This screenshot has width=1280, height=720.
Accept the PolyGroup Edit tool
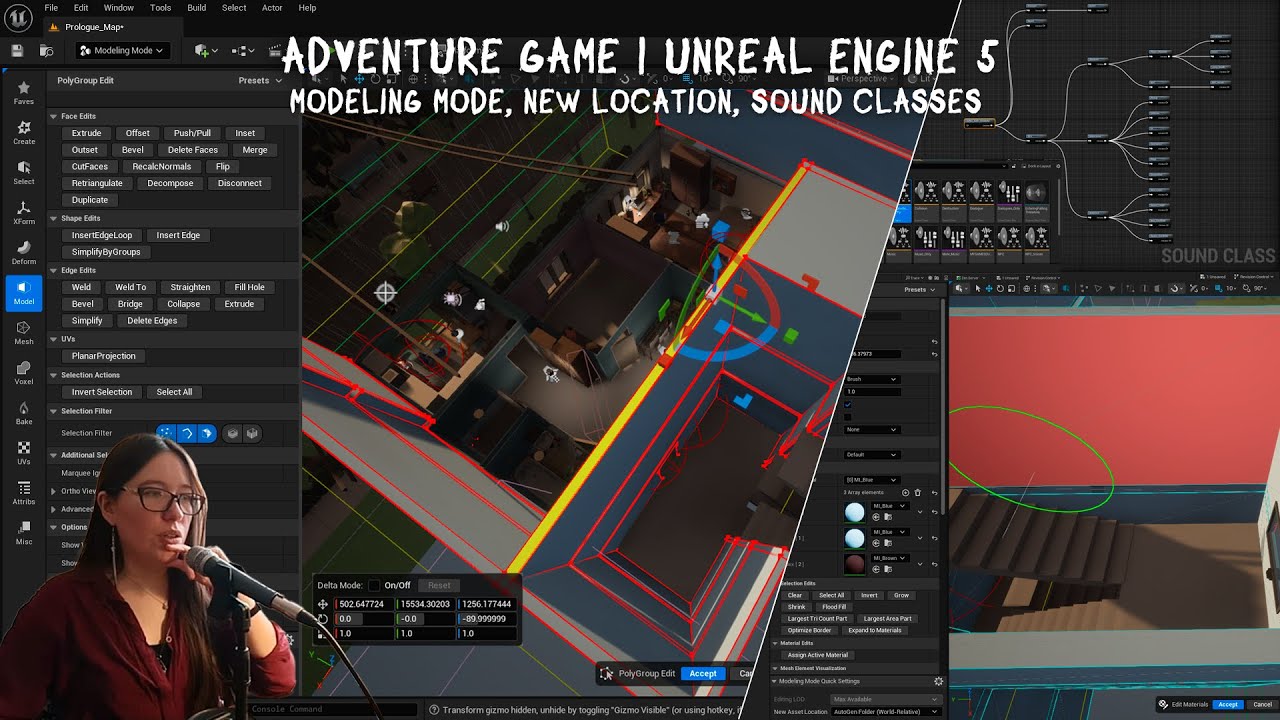coord(703,673)
